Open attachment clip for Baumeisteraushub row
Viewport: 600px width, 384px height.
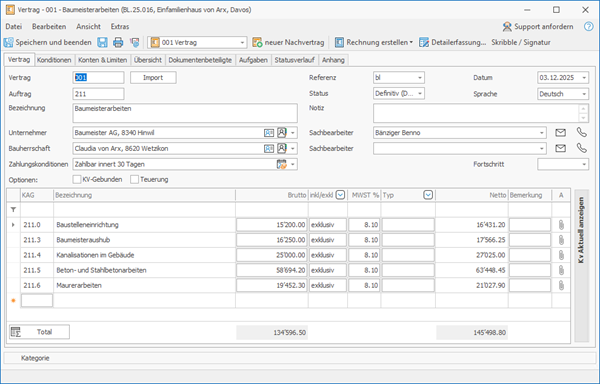pos(561,240)
